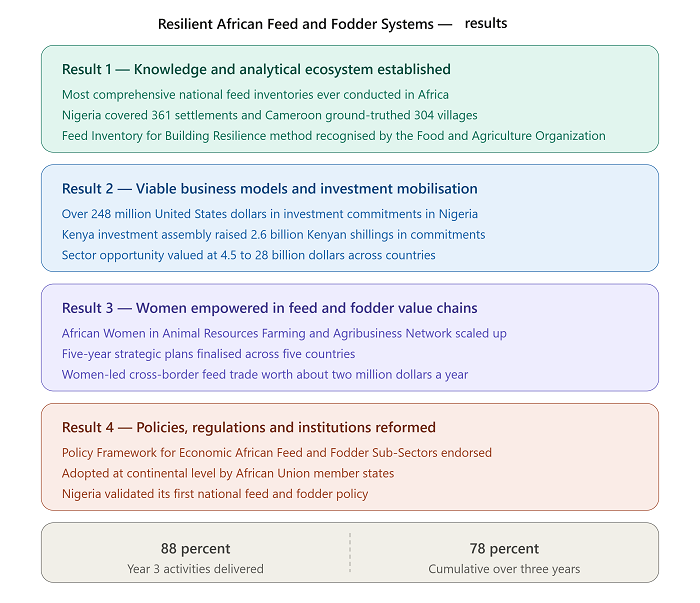Click the Policy Framework endorsed line
Screen dimensions: 700x603
coord(277,453)
